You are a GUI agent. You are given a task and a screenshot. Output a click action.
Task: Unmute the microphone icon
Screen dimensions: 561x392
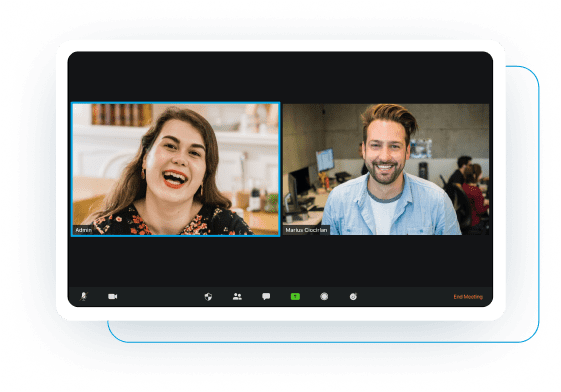point(84,297)
